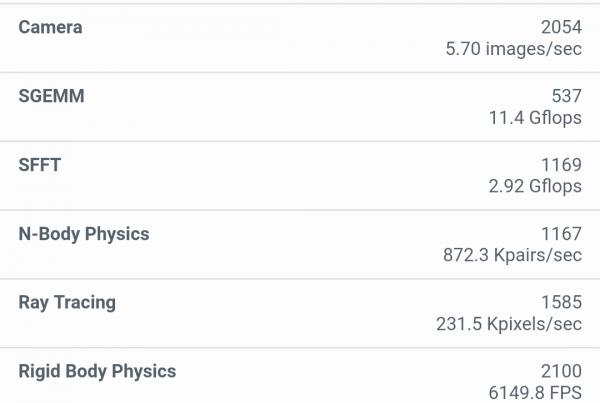Tap the SGEMM score 537

click(567, 96)
